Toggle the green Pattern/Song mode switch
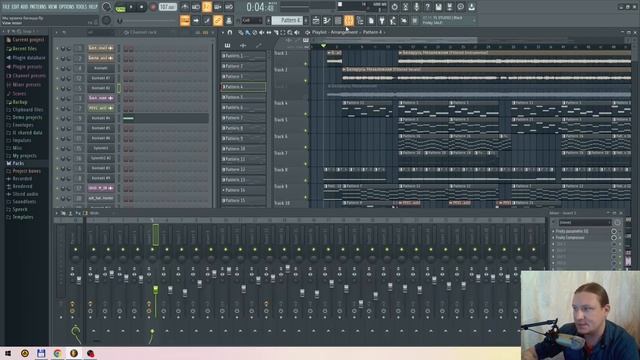The width and height of the screenshot is (640, 360). pyautogui.click(x=120, y=7)
